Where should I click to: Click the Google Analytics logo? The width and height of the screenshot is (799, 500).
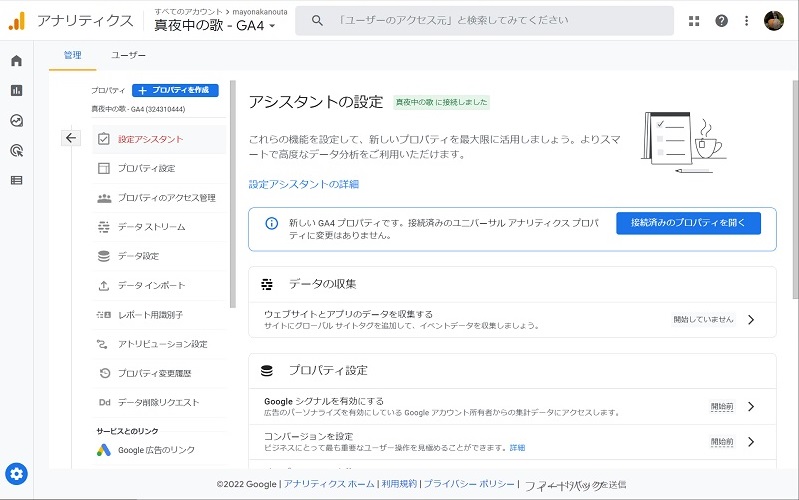(x=17, y=21)
